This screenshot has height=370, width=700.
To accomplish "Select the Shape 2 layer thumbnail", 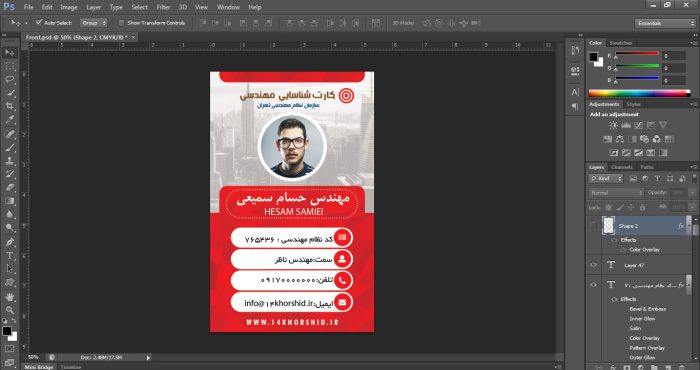I will [608, 226].
